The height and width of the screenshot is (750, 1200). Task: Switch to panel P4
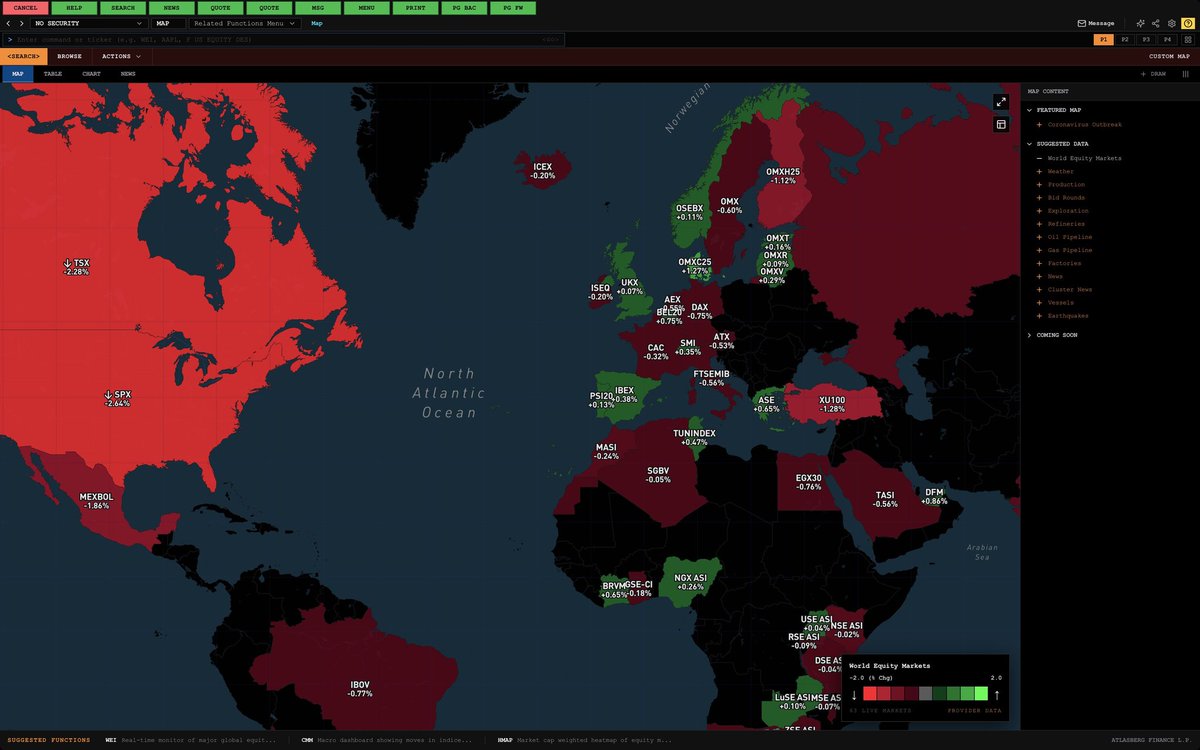pyautogui.click(x=1167, y=39)
